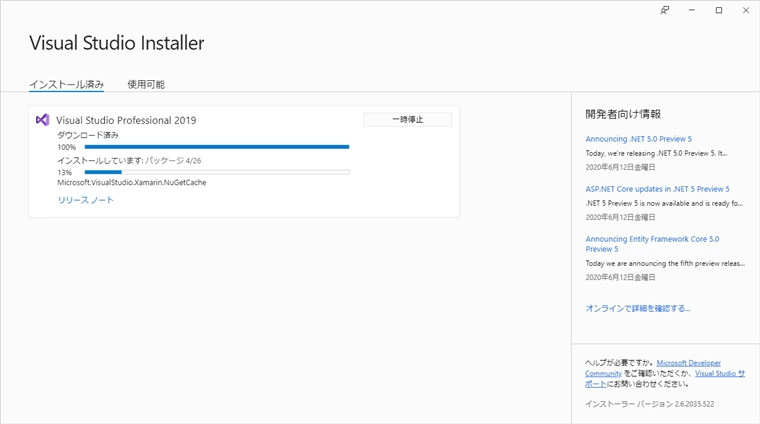Screen dimensions: 760x424
Task: Click the installer version 2.6.2035.522 text
Action: (649, 404)
